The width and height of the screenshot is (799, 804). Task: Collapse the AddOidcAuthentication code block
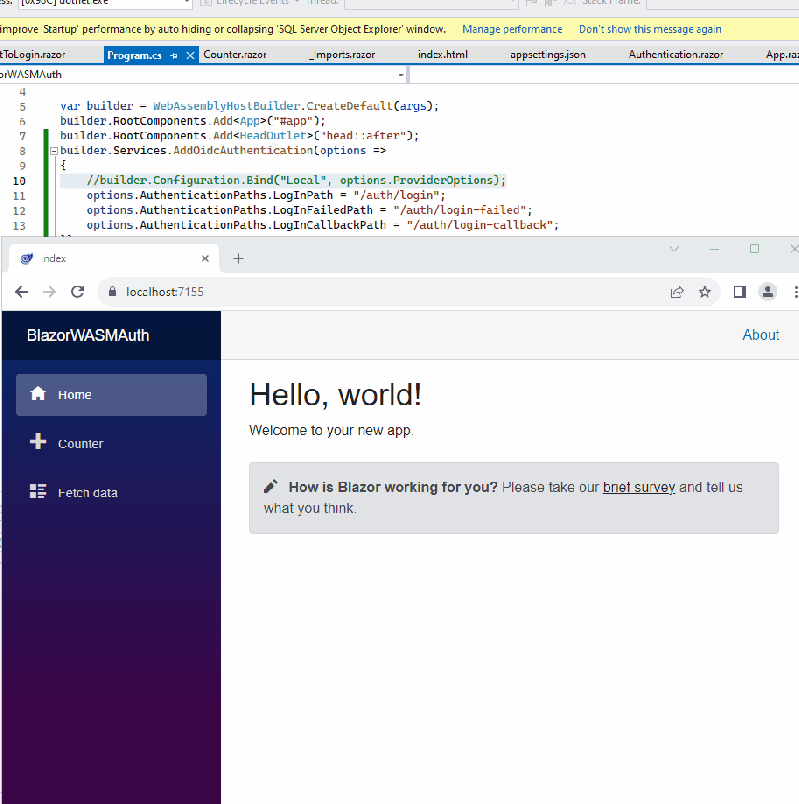point(53,151)
